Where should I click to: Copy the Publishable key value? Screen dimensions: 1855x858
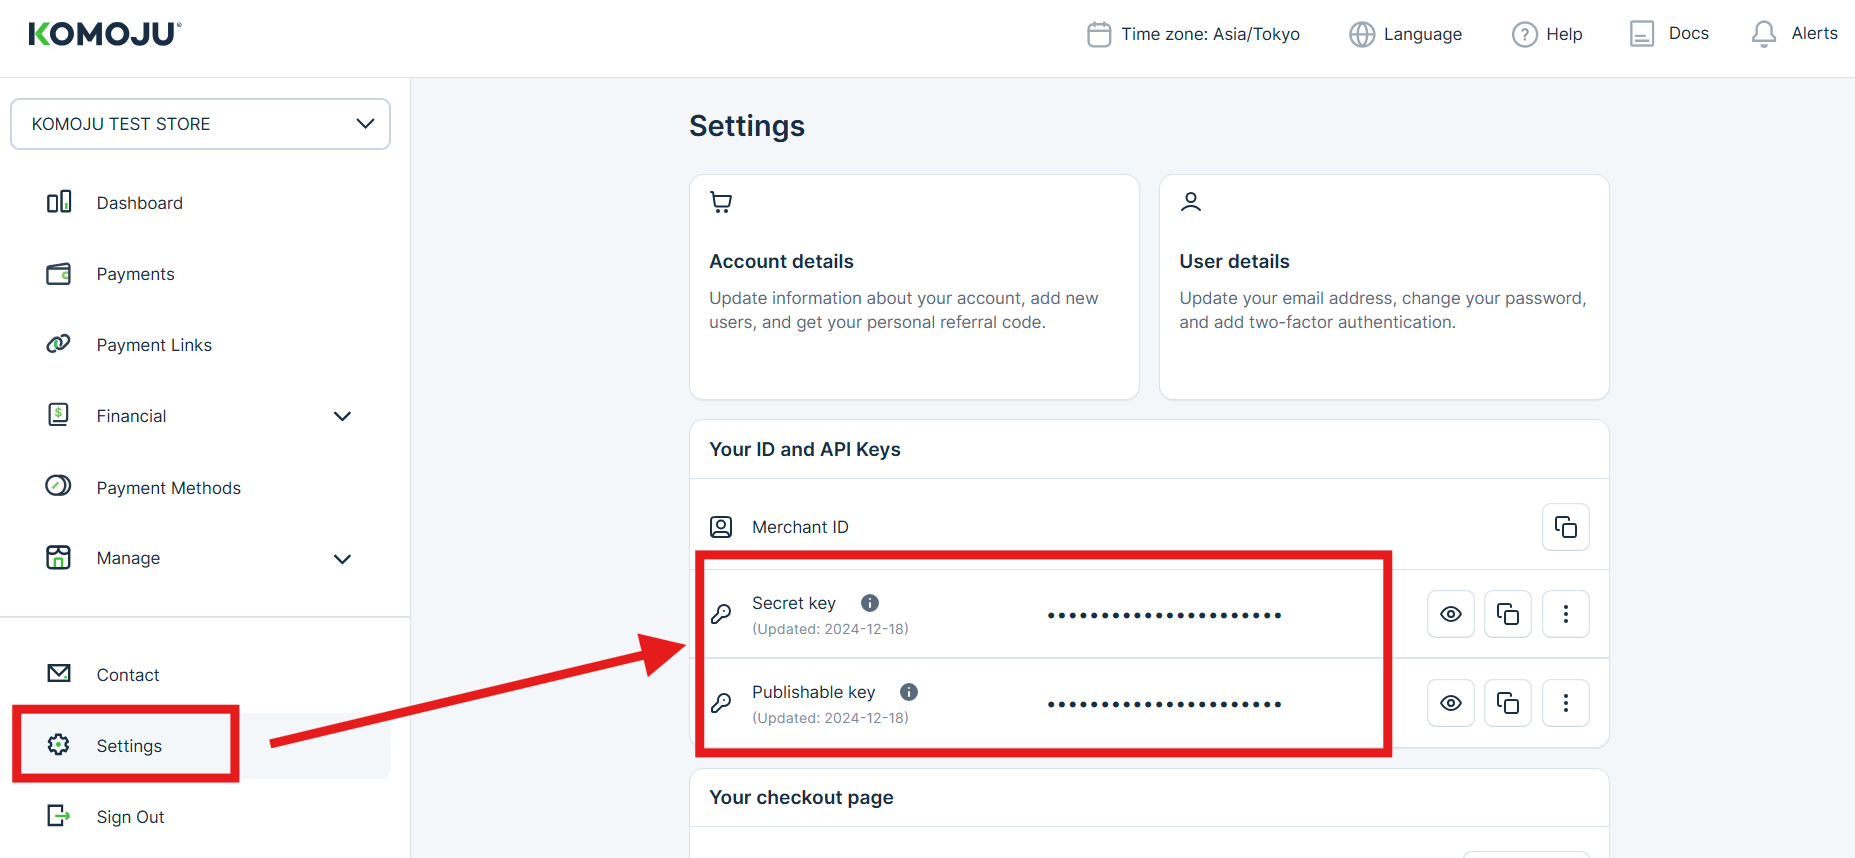click(x=1507, y=703)
